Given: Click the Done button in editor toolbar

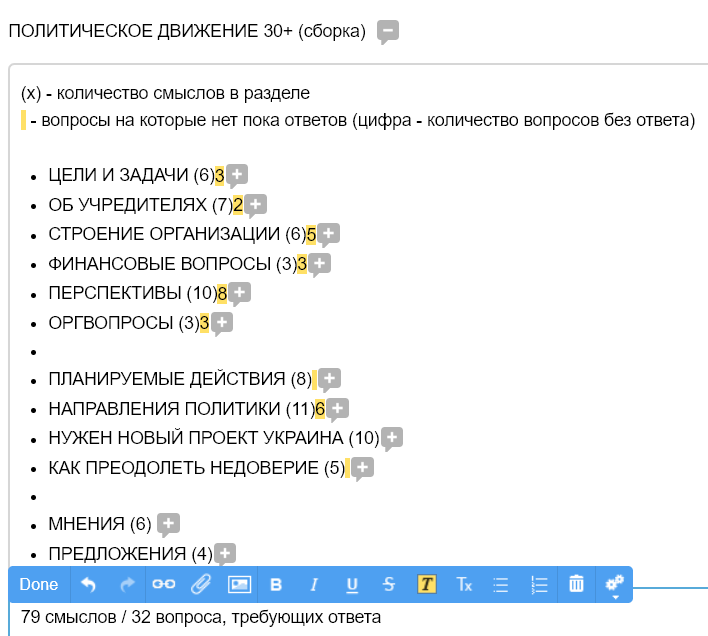Looking at the screenshot, I should click(x=39, y=585).
